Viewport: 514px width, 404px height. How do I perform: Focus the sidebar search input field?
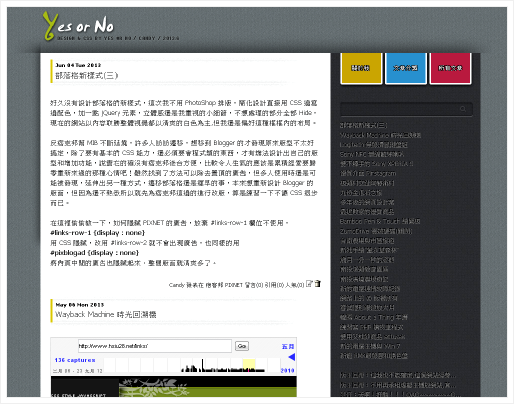coord(406,109)
